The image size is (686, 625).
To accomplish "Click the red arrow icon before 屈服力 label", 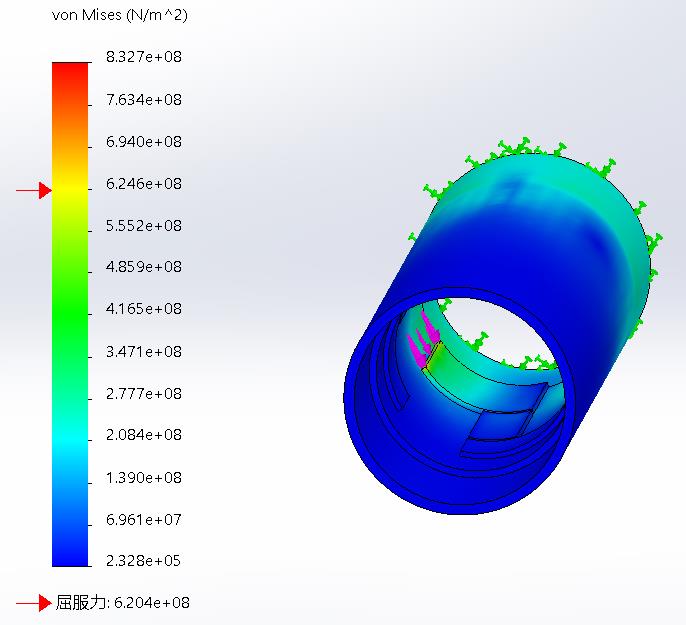I will click(34, 603).
